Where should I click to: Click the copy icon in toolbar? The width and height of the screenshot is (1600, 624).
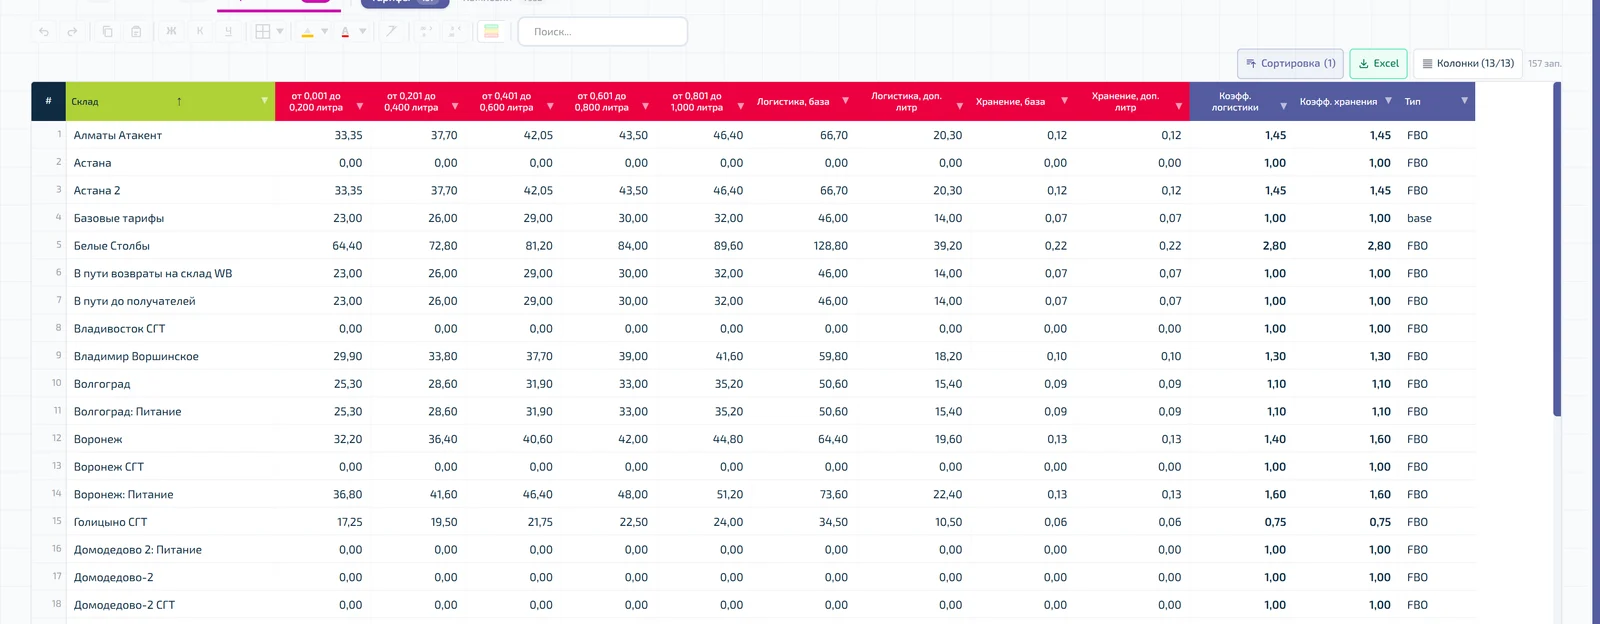[108, 32]
